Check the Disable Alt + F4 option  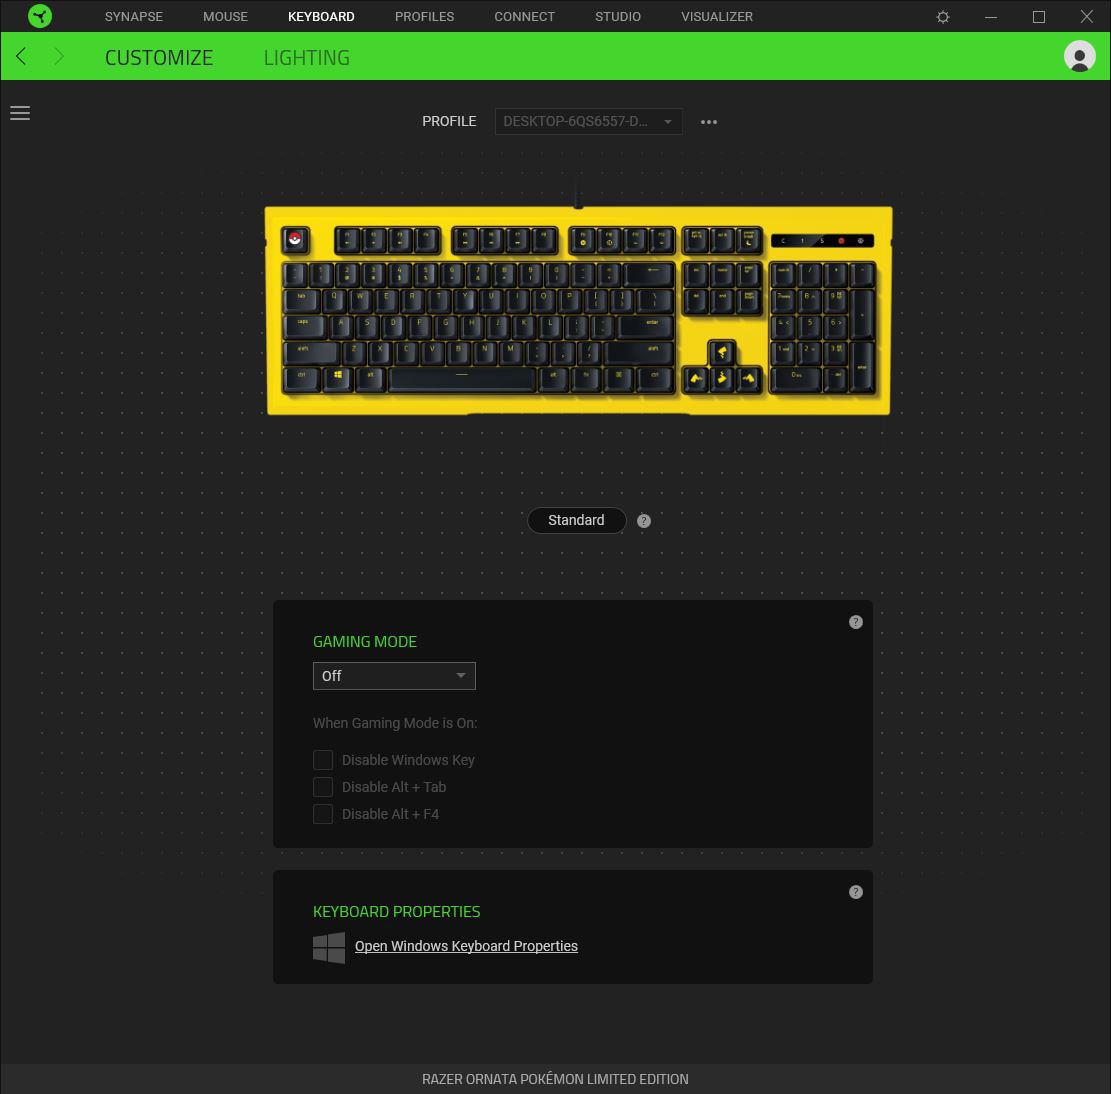coord(323,814)
